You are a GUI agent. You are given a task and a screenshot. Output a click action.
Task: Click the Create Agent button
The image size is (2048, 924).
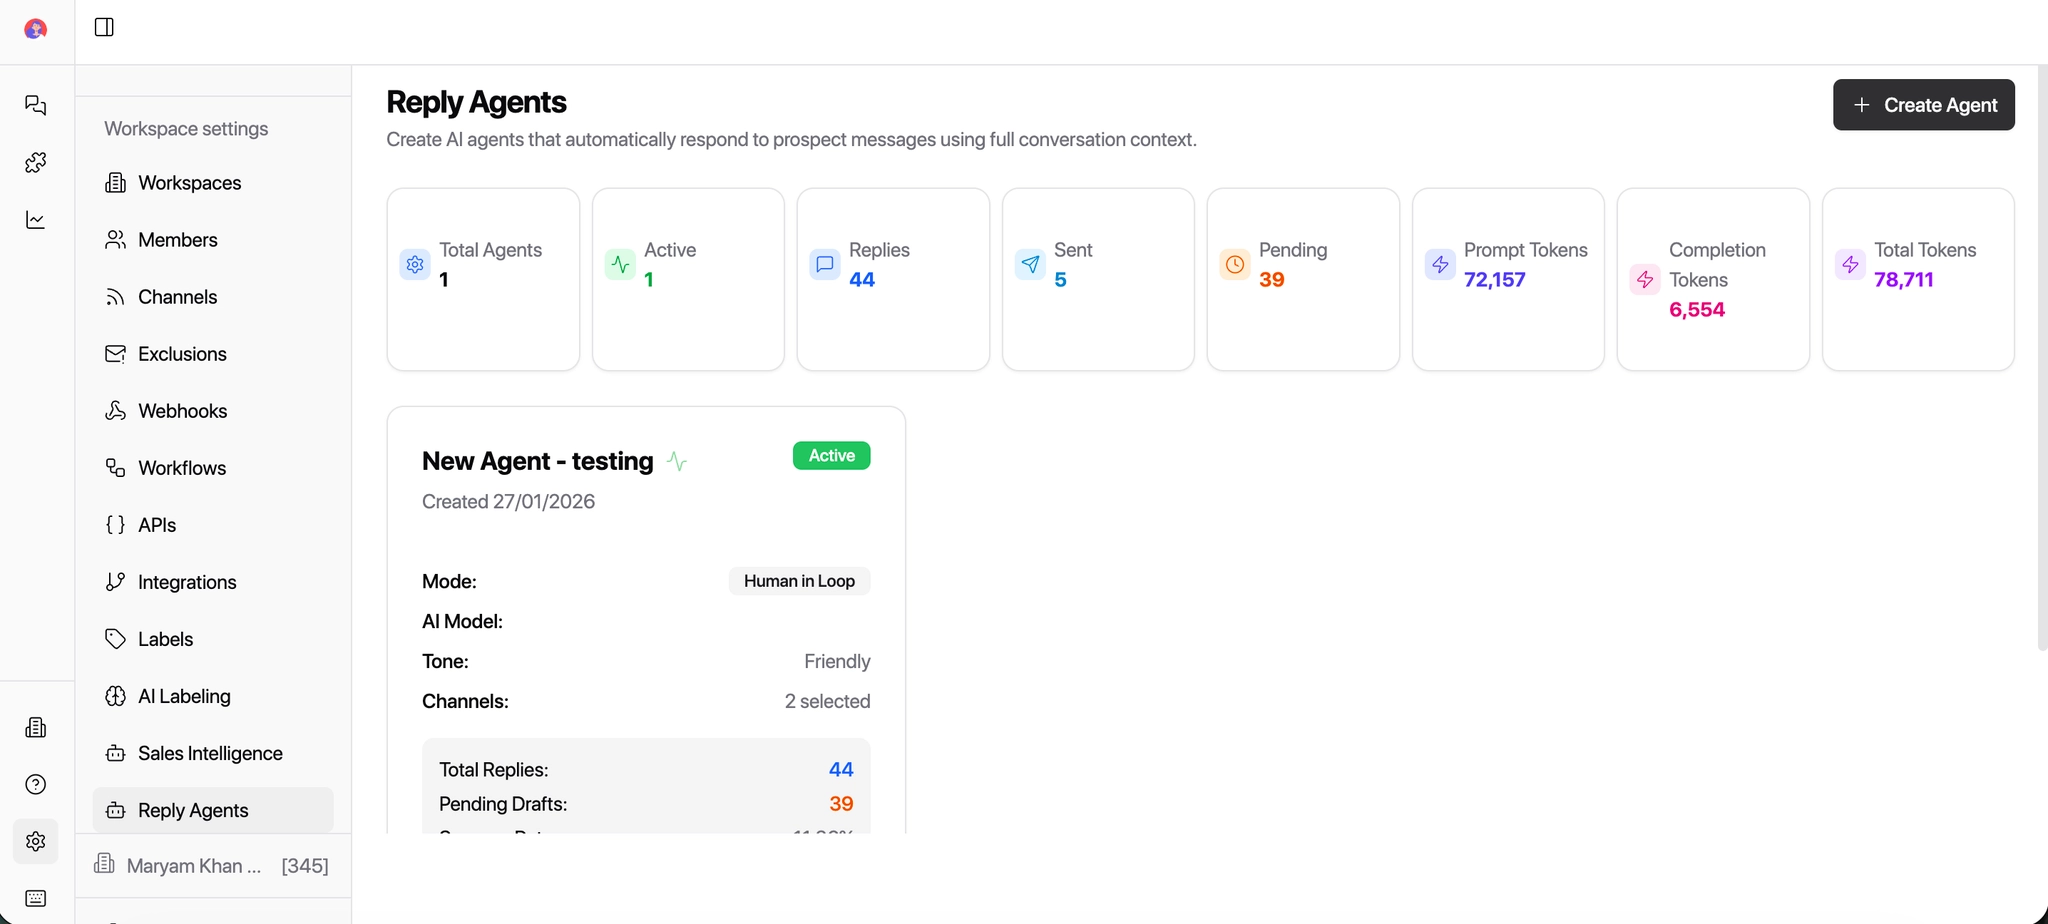(1923, 105)
